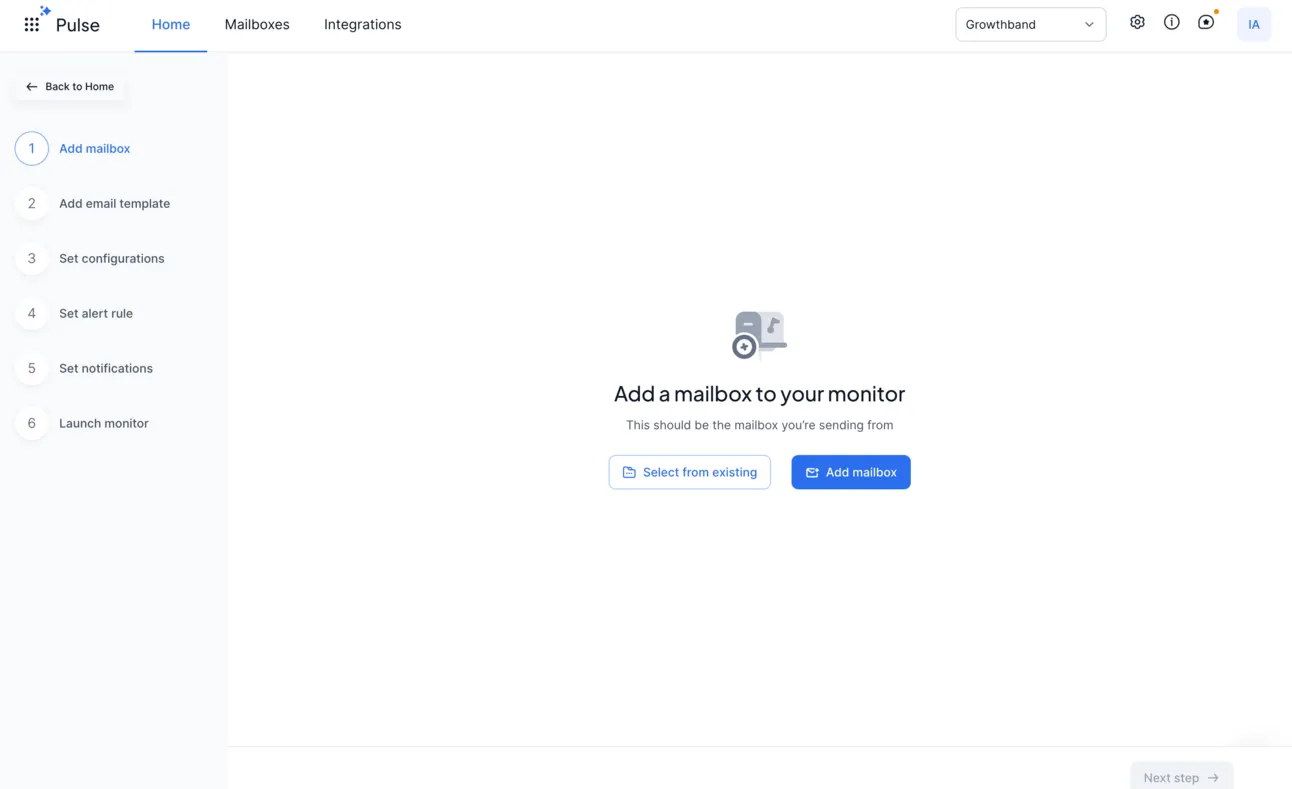Click the "Add a mailbox to your monitor" heading
This screenshot has width=1292, height=789.
759,394
